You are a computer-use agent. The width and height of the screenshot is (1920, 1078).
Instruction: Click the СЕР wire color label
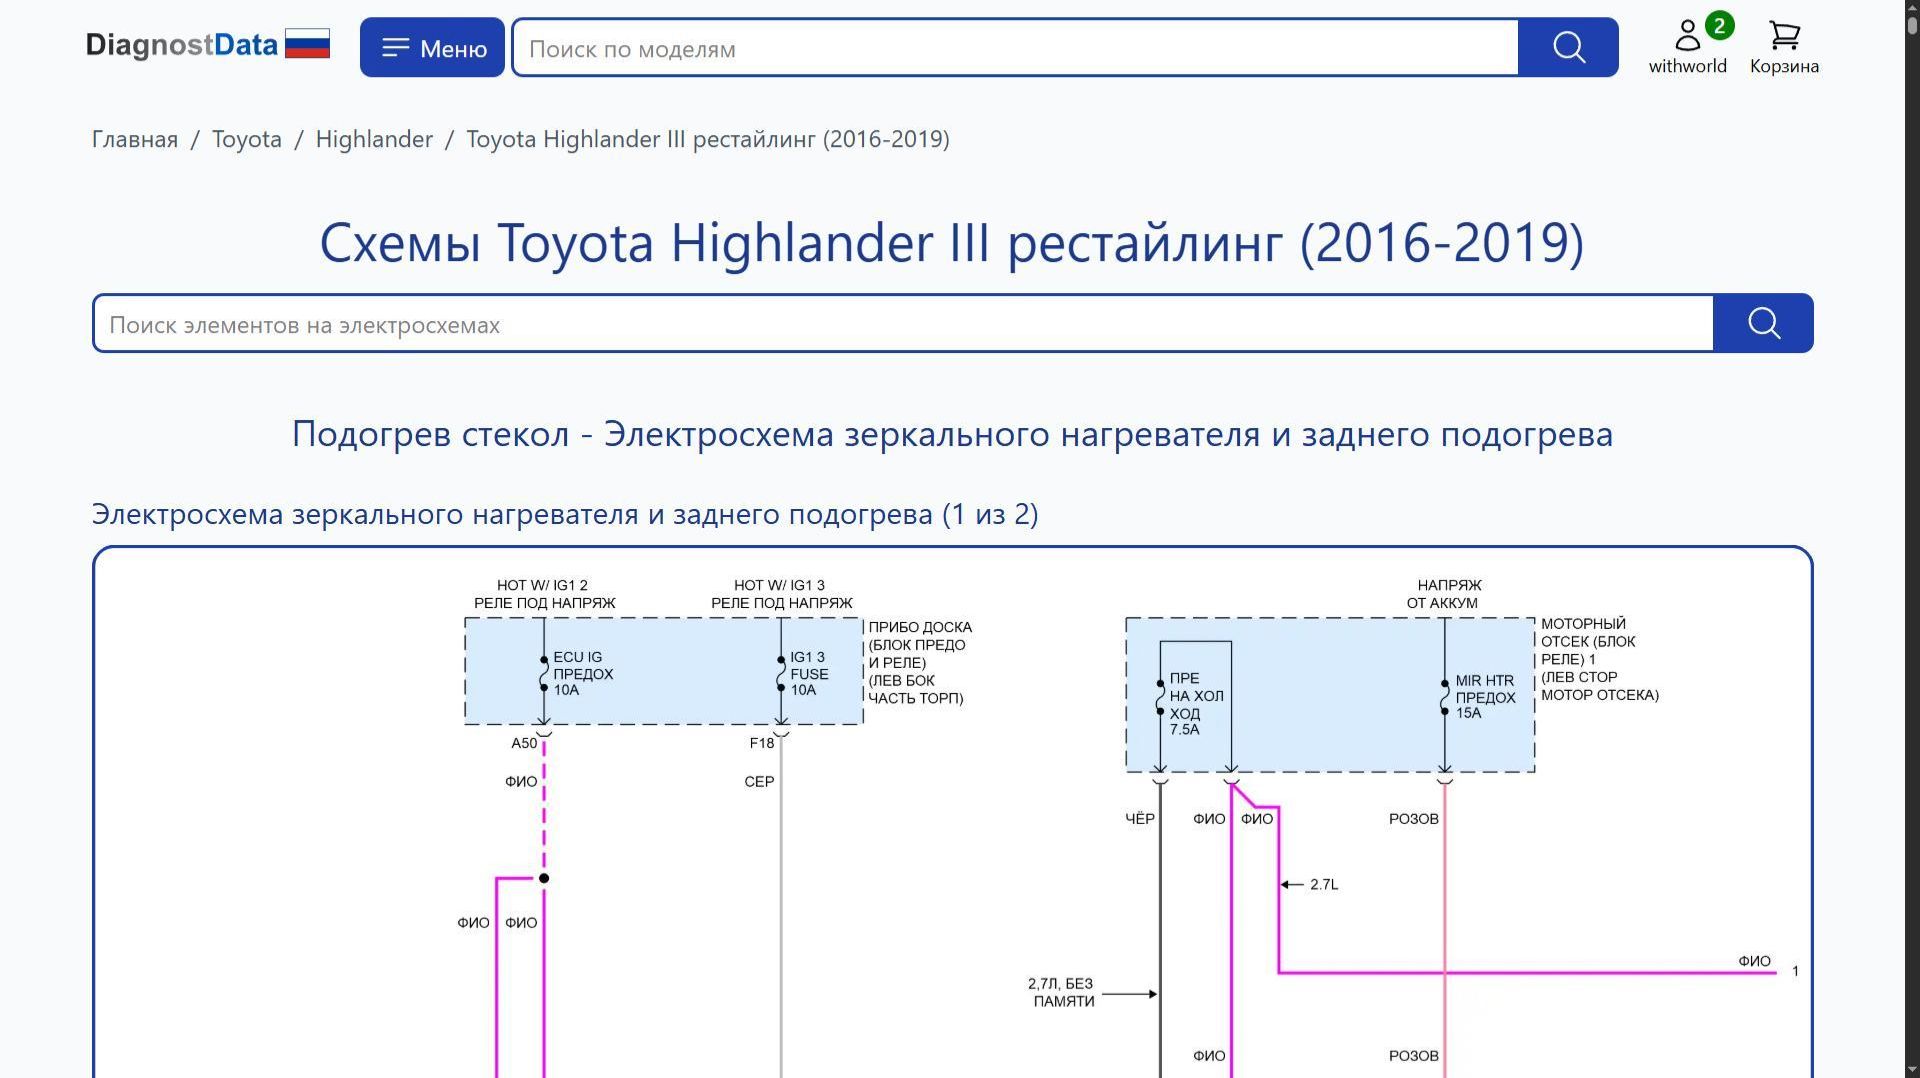(x=759, y=781)
